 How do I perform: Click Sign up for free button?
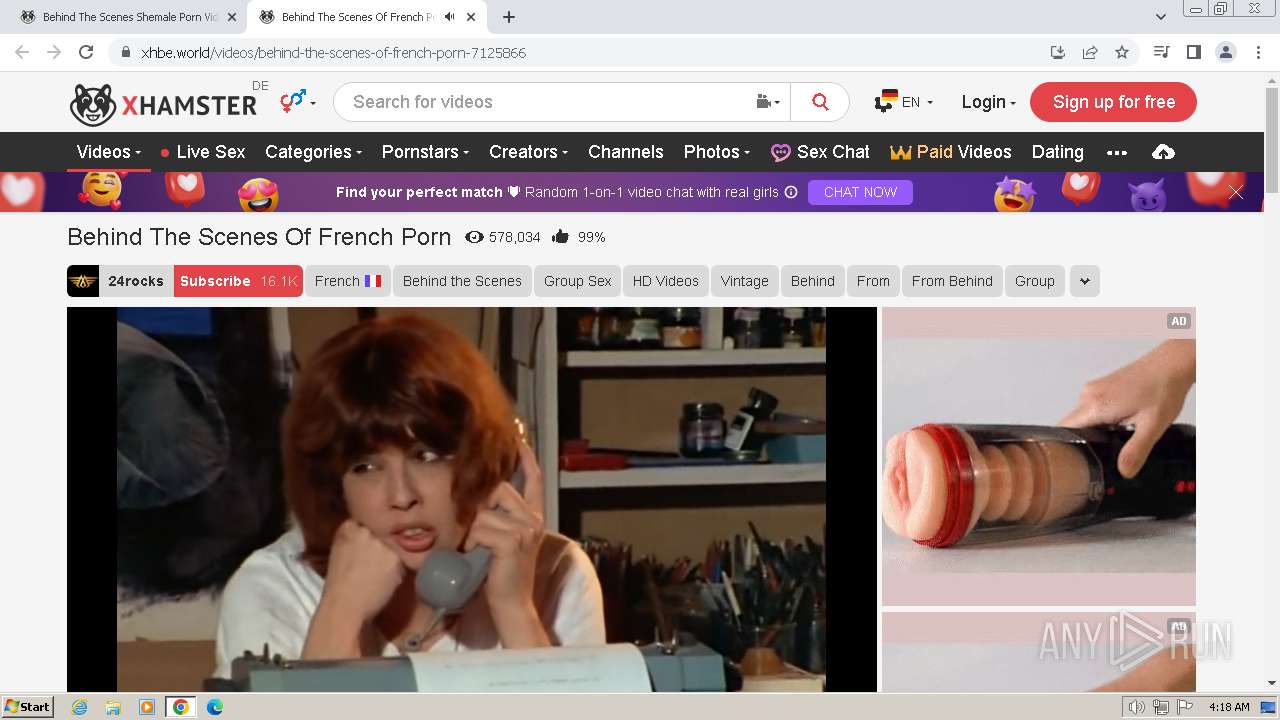[1113, 102]
